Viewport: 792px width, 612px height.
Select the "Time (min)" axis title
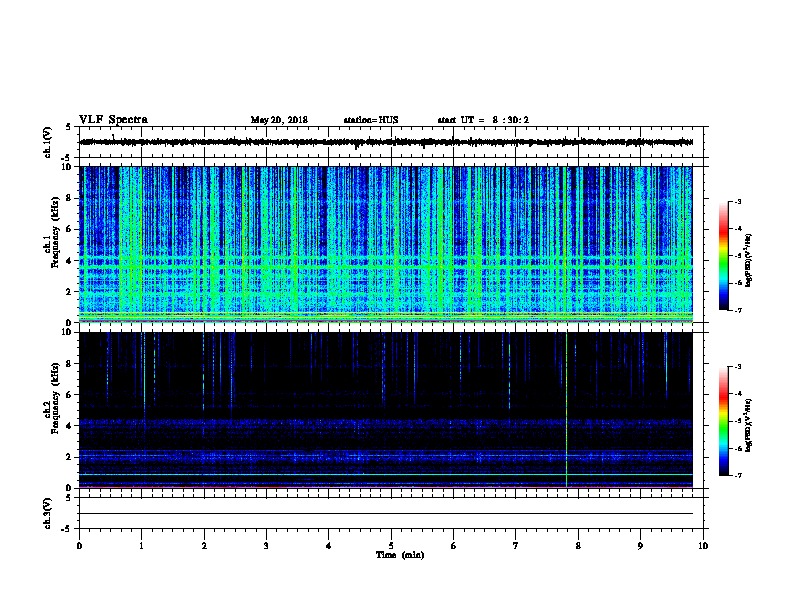click(x=400, y=555)
